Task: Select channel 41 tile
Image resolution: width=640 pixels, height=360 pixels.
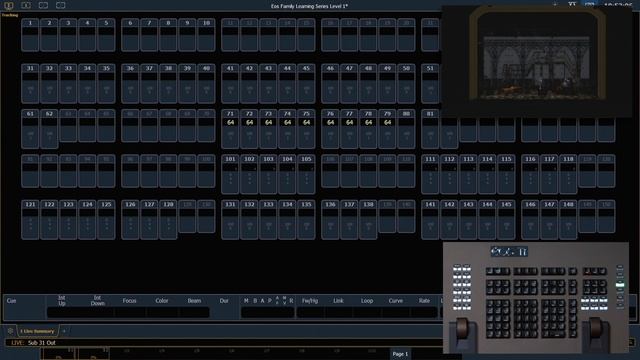Action: pos(230,83)
